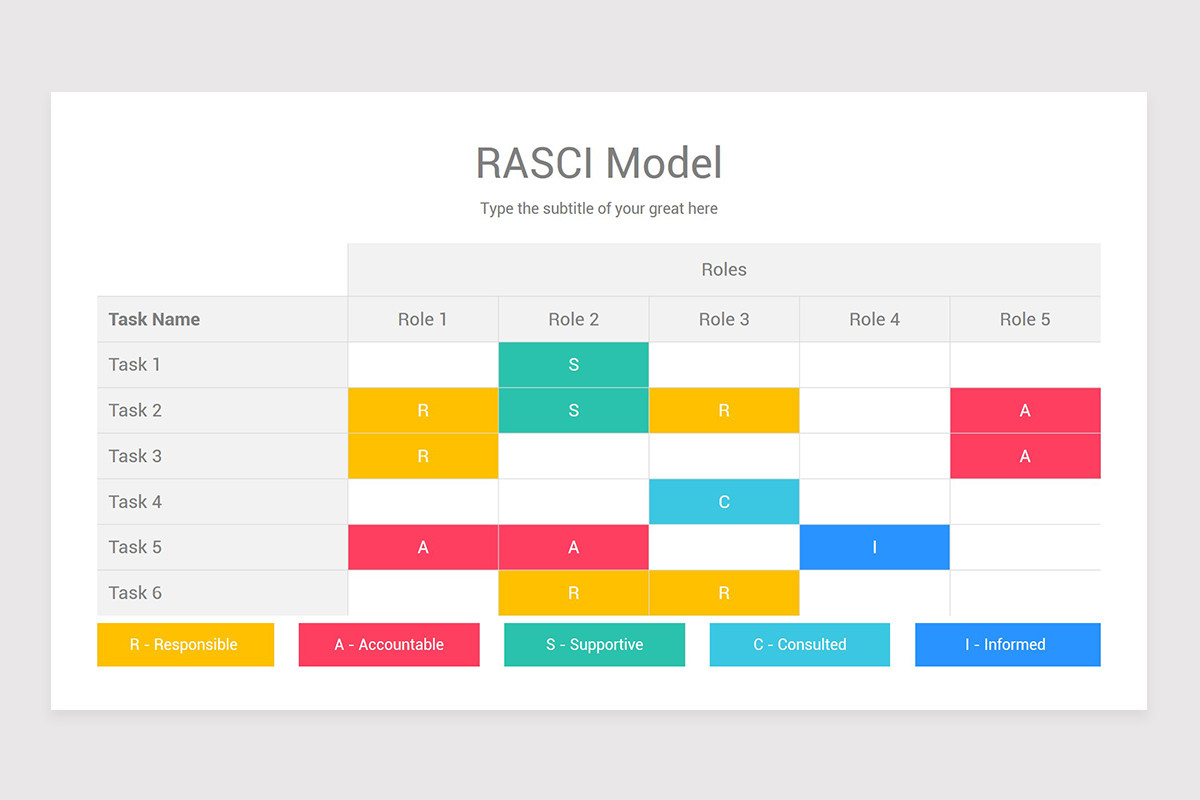Click the A cell for Task 5 Role 1

point(422,547)
